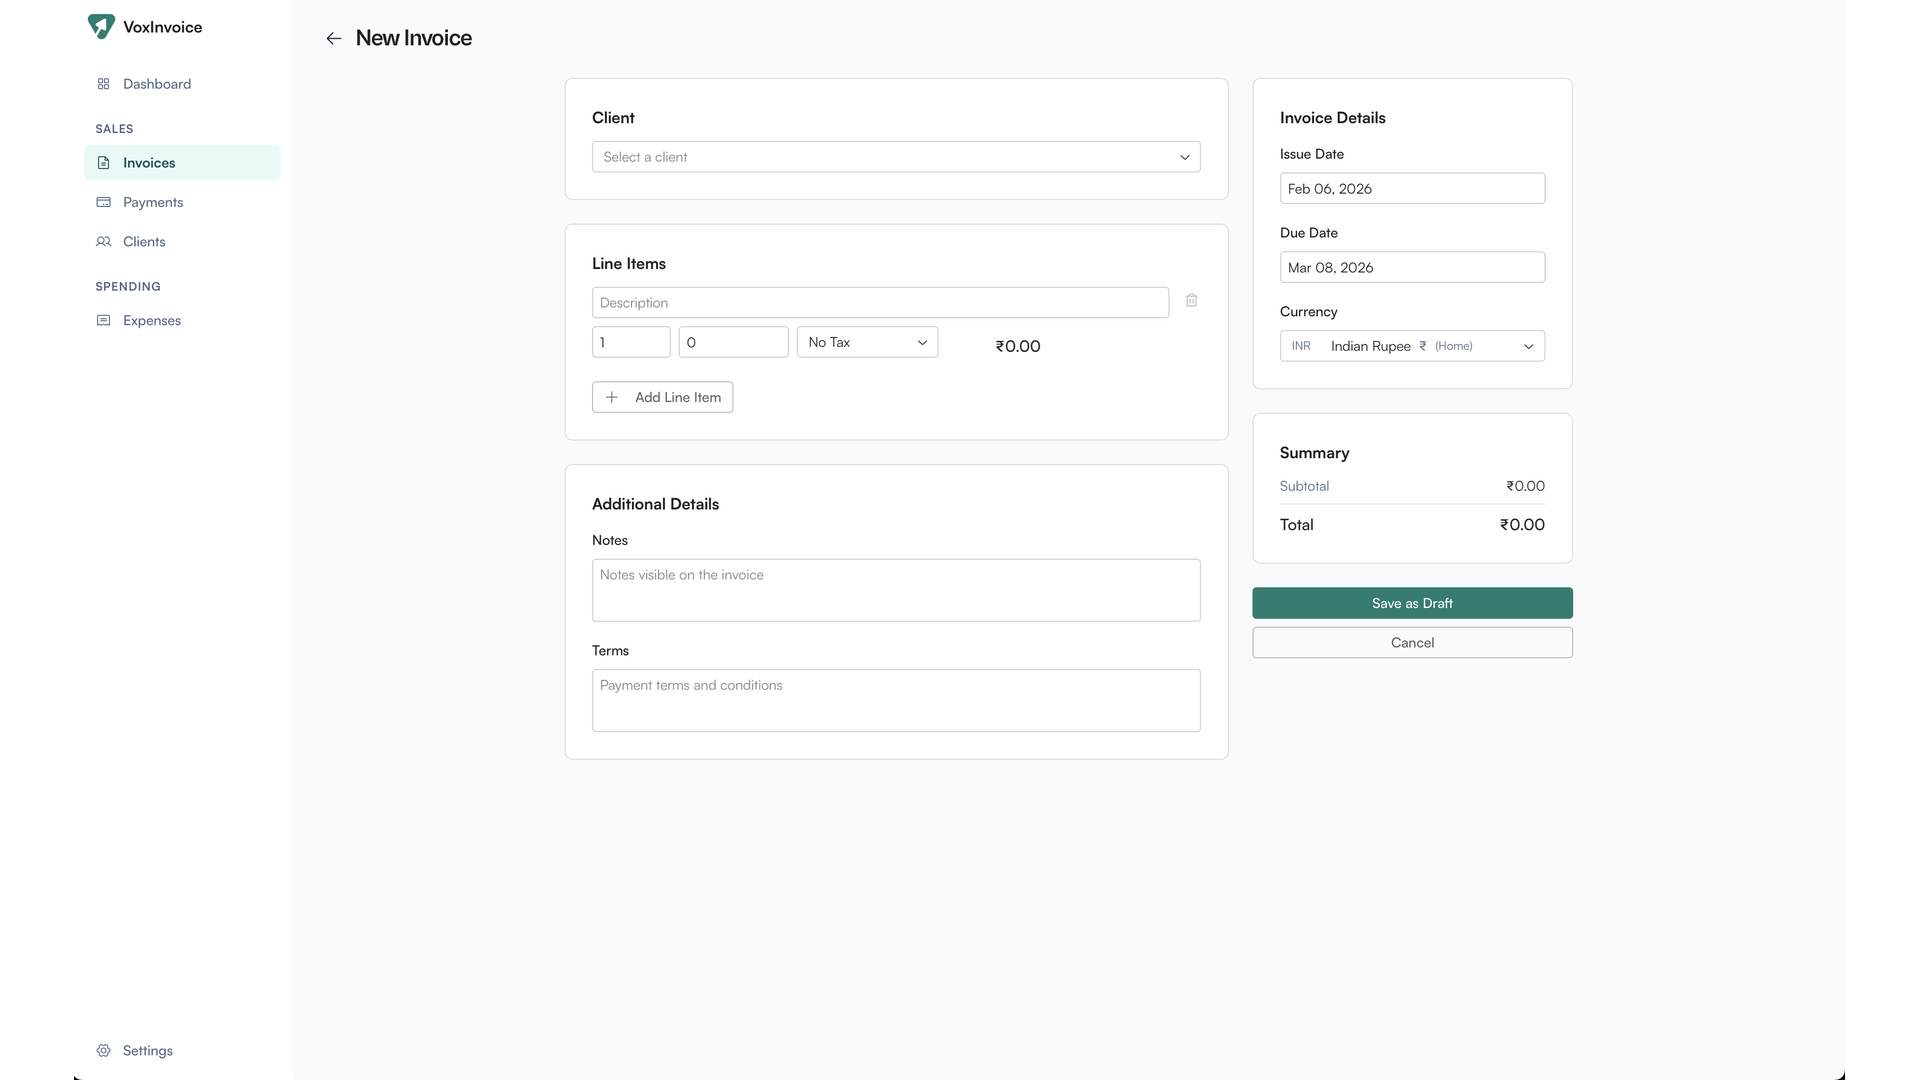Delete the line item with trash icon

(1191, 301)
